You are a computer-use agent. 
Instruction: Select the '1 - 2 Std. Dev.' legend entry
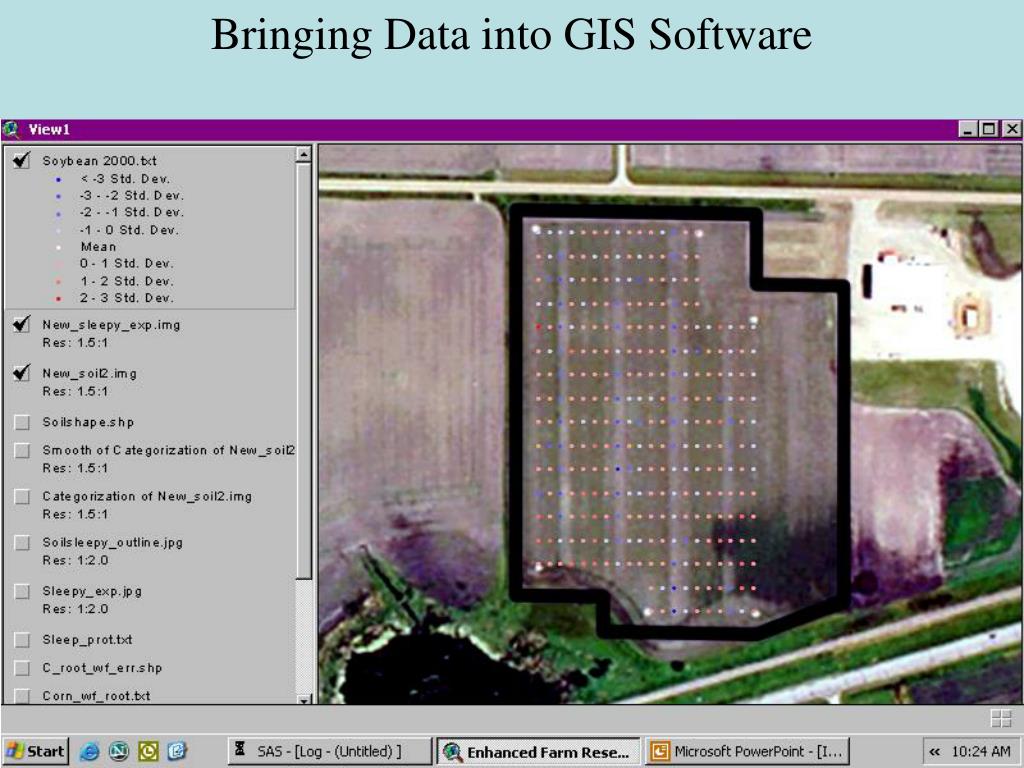127,281
